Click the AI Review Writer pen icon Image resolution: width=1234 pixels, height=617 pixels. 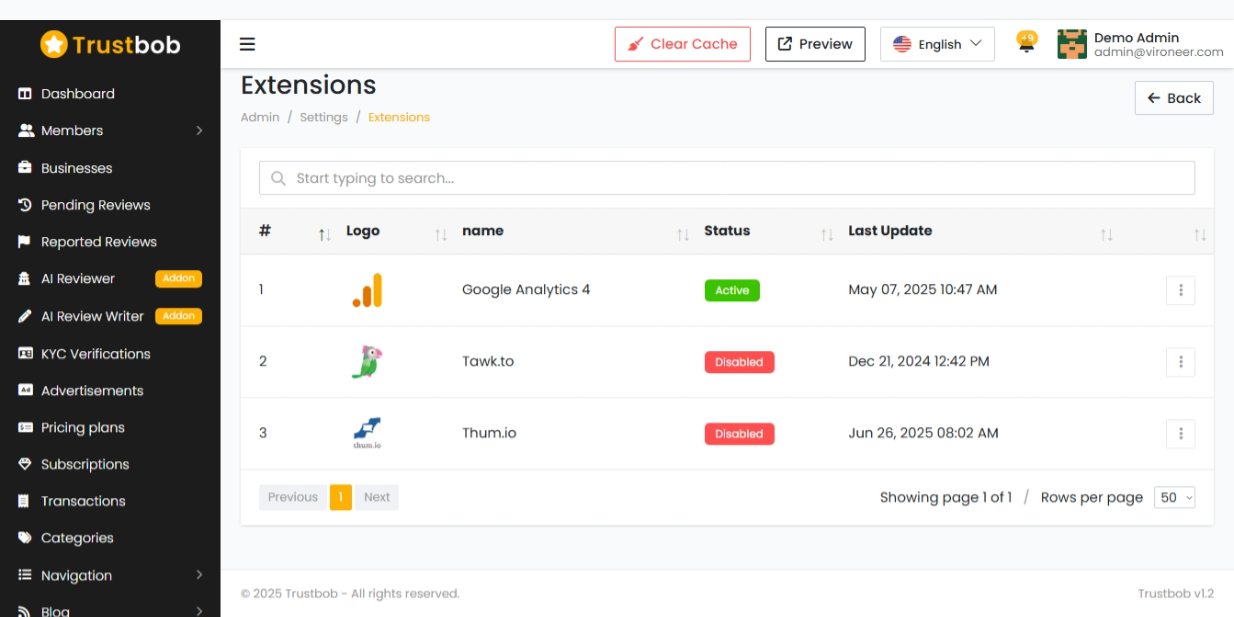[25, 316]
